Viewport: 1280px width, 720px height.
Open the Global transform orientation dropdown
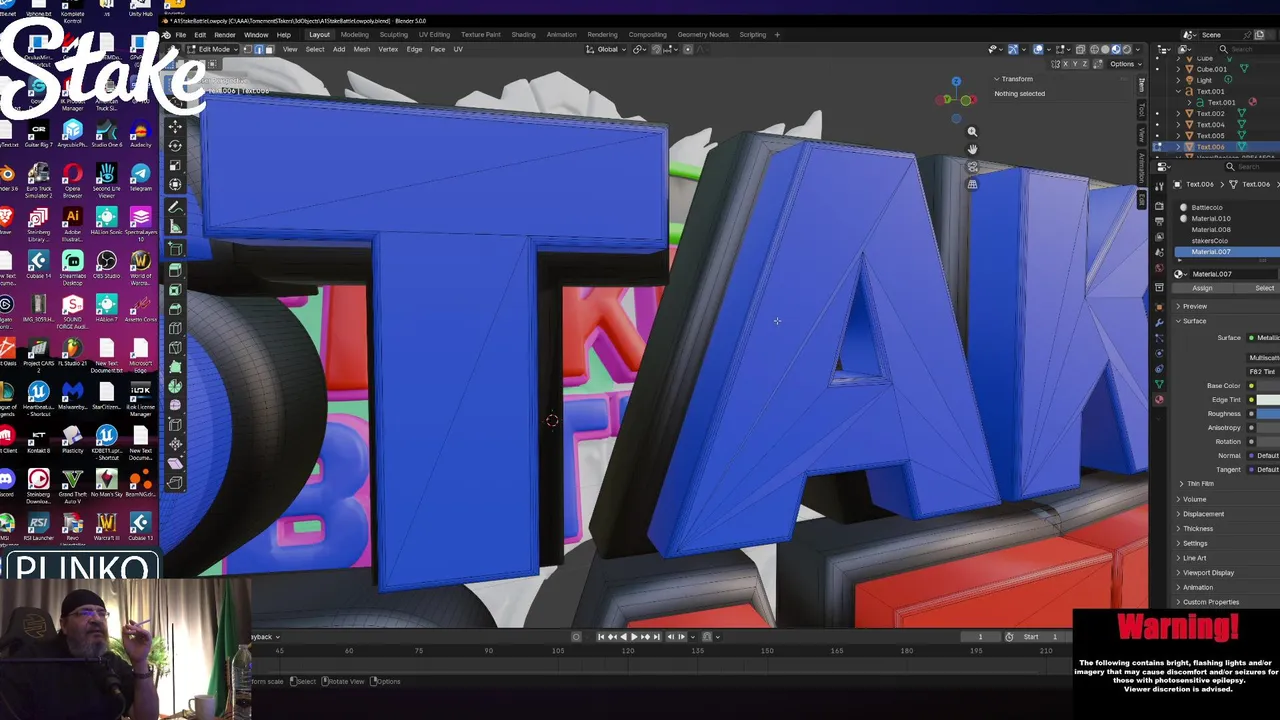click(x=607, y=49)
